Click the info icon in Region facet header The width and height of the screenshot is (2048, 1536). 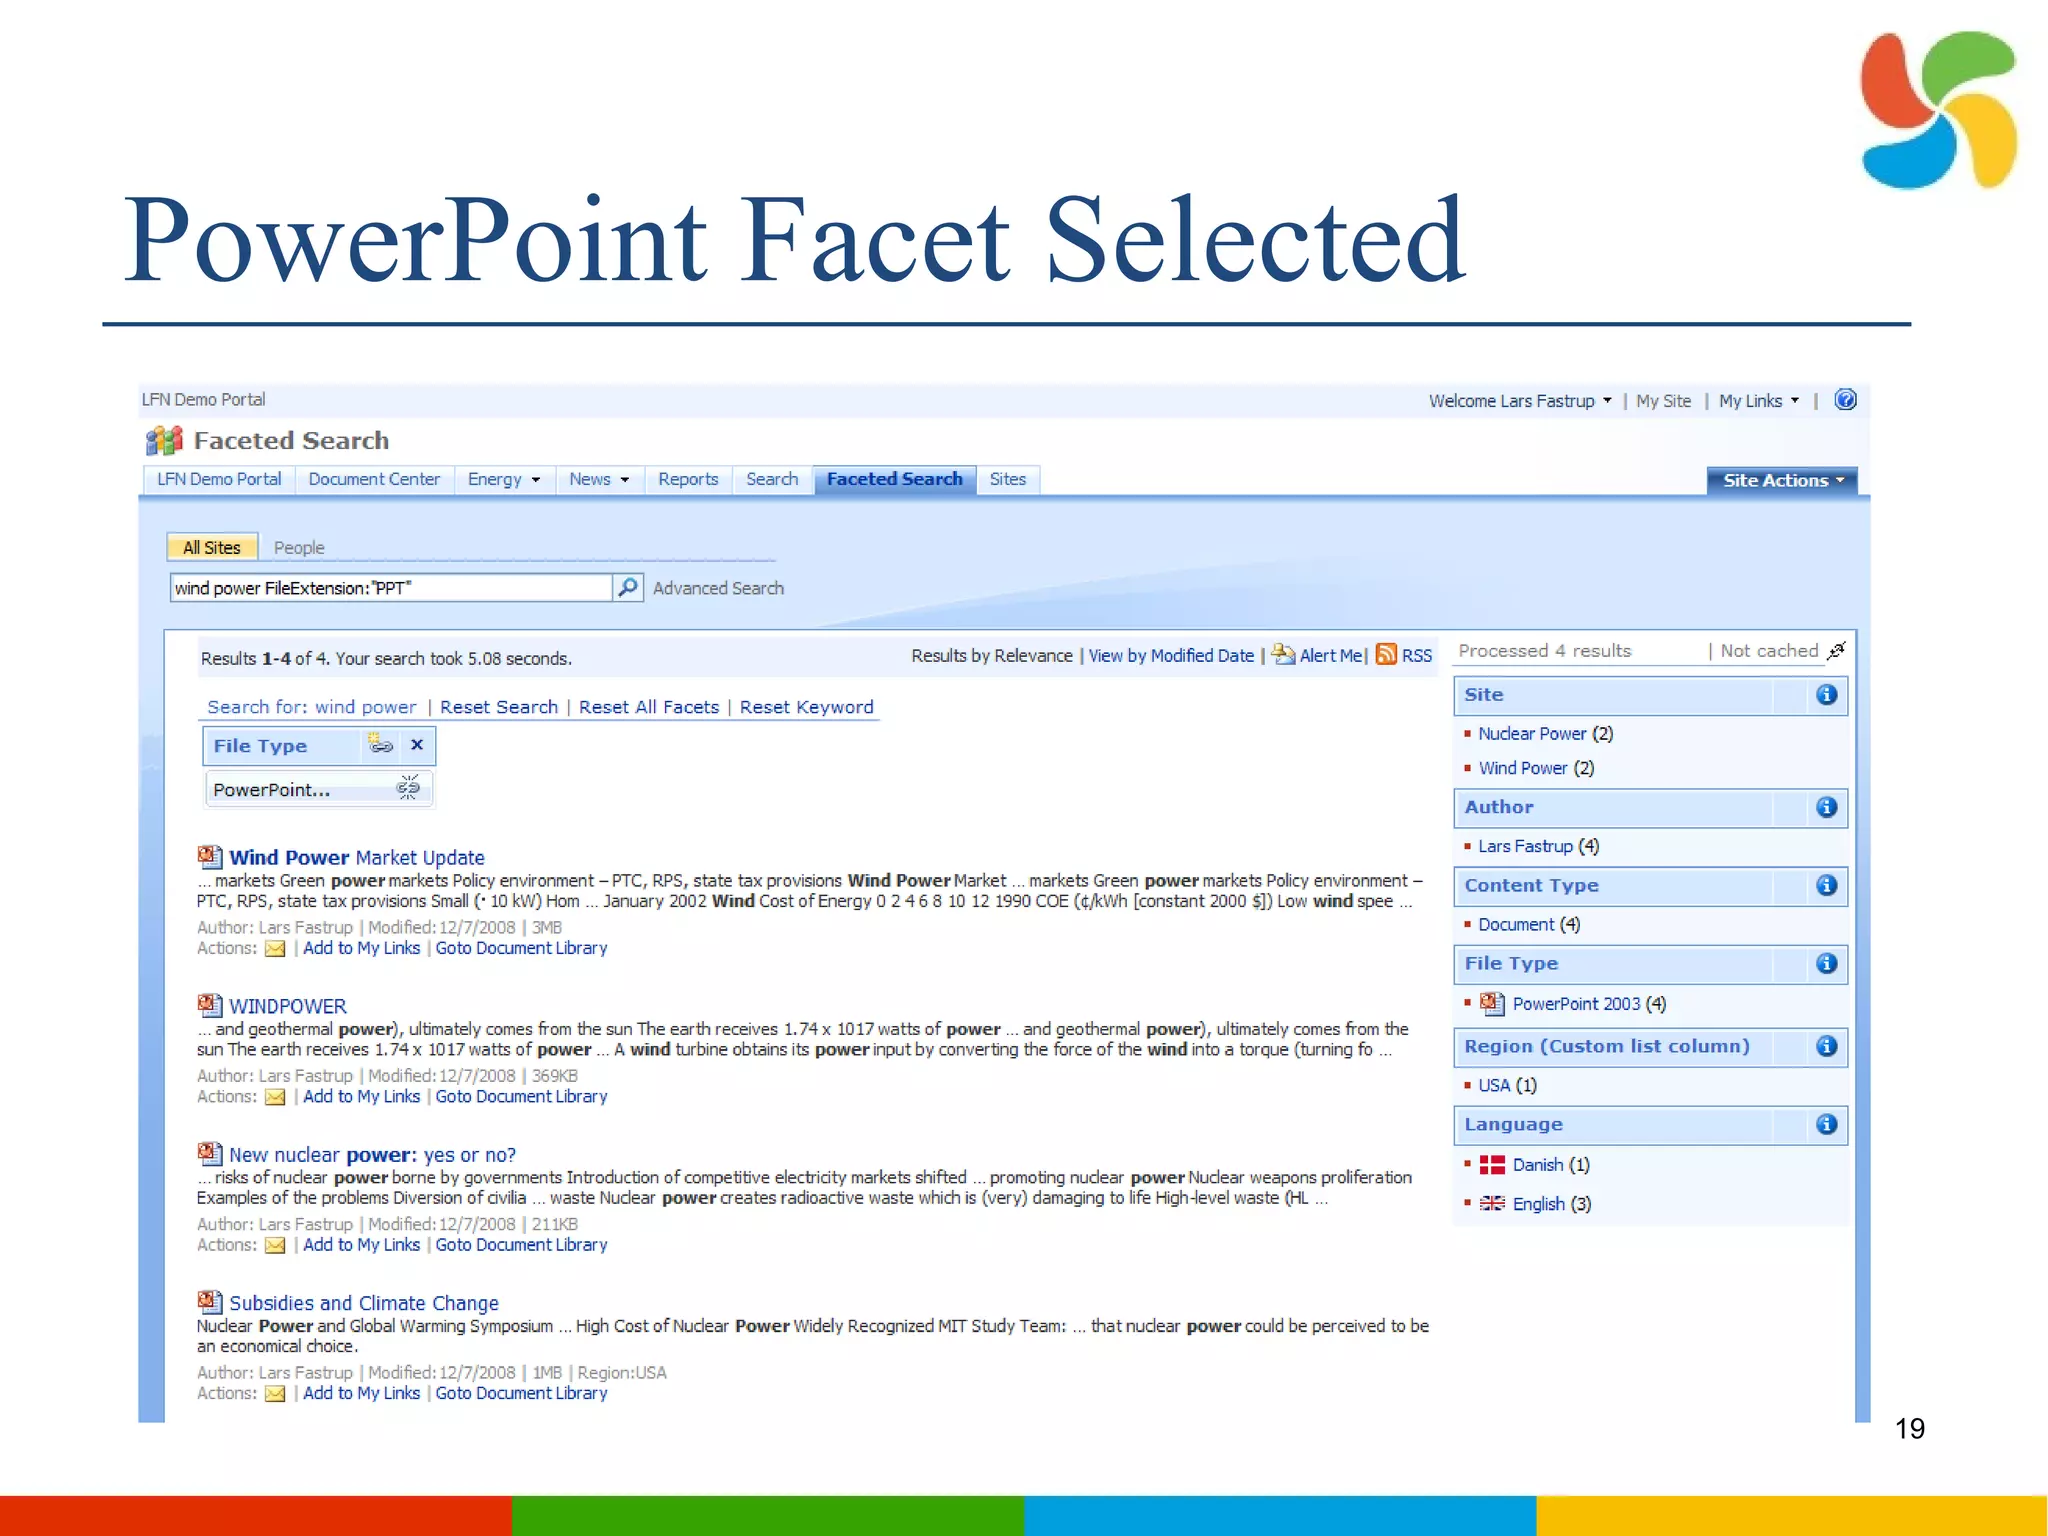pos(1826,1046)
